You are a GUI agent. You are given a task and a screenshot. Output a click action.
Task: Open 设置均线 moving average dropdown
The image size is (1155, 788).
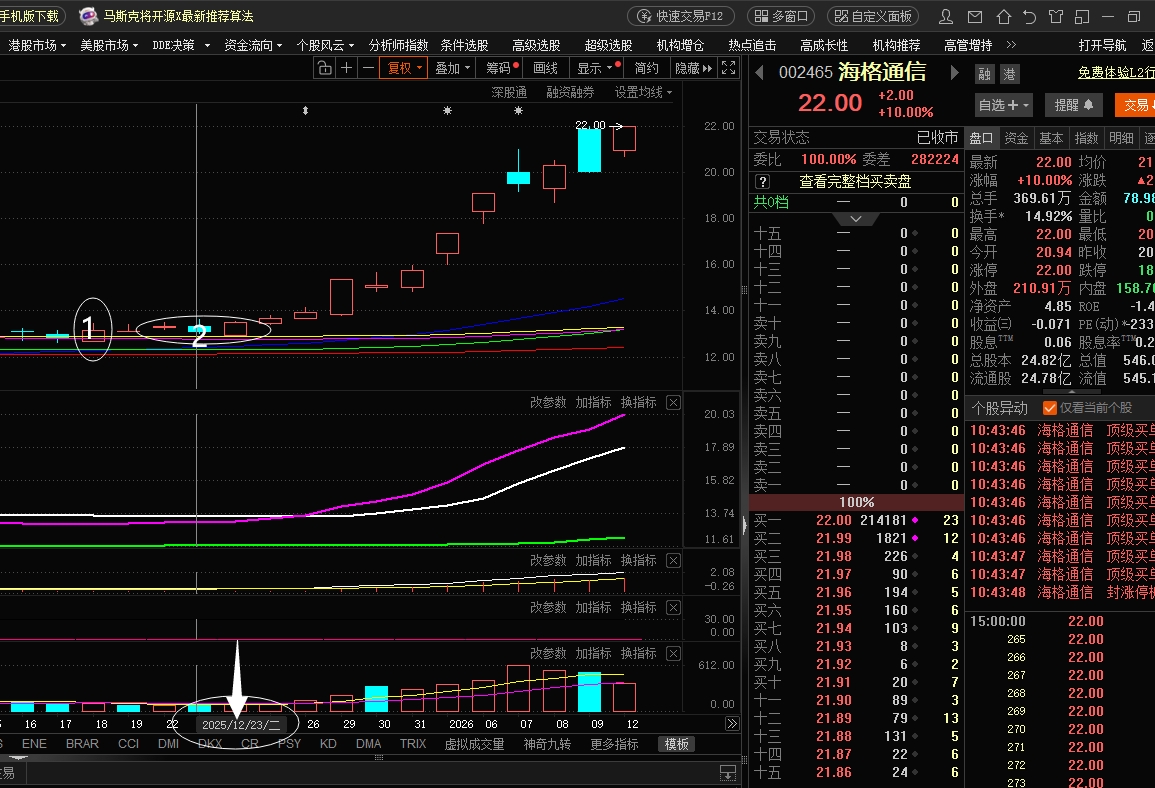pyautogui.click(x=643, y=92)
